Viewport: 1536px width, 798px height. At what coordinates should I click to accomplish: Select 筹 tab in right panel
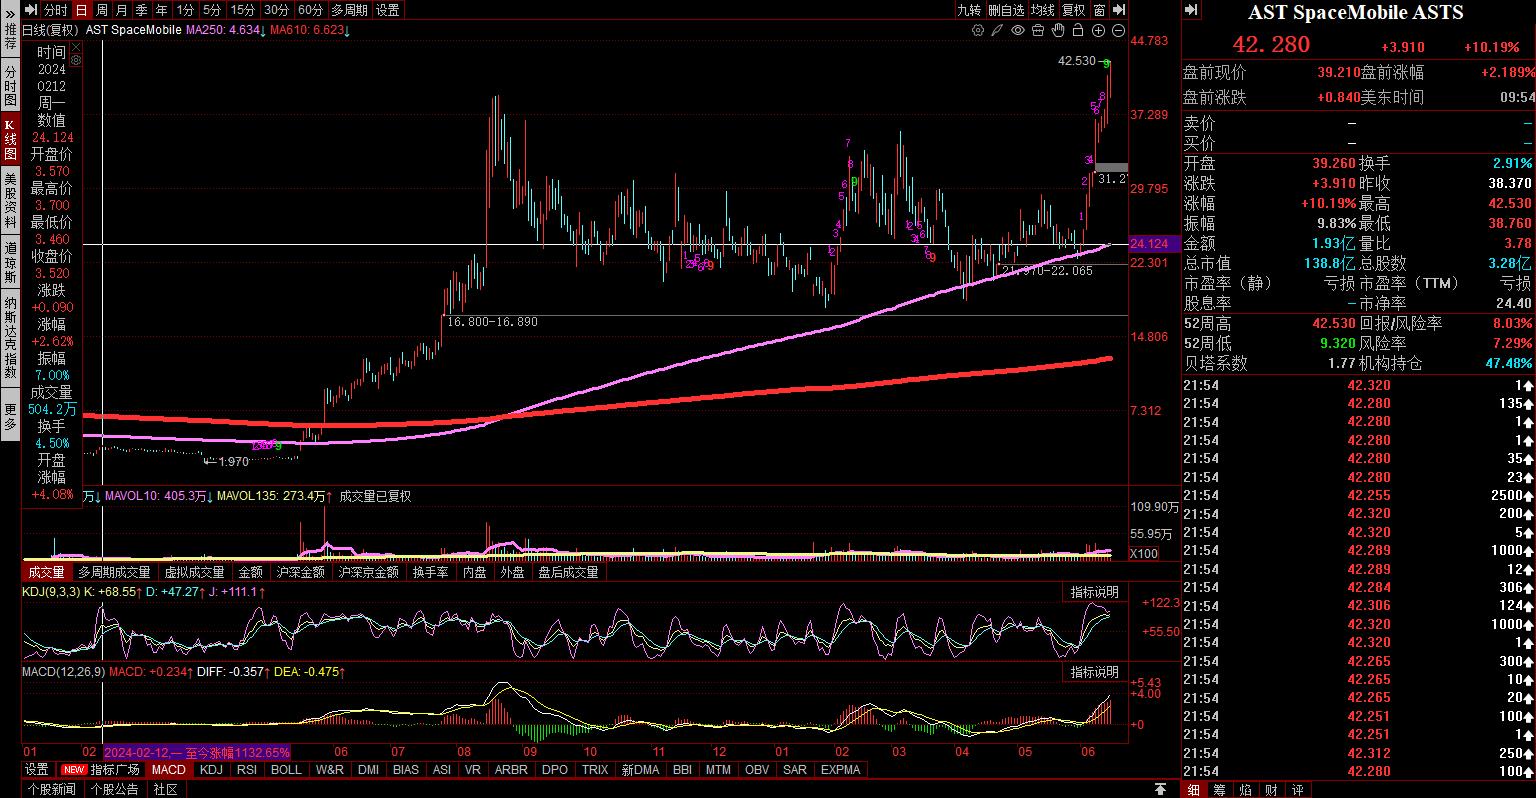[1220, 789]
